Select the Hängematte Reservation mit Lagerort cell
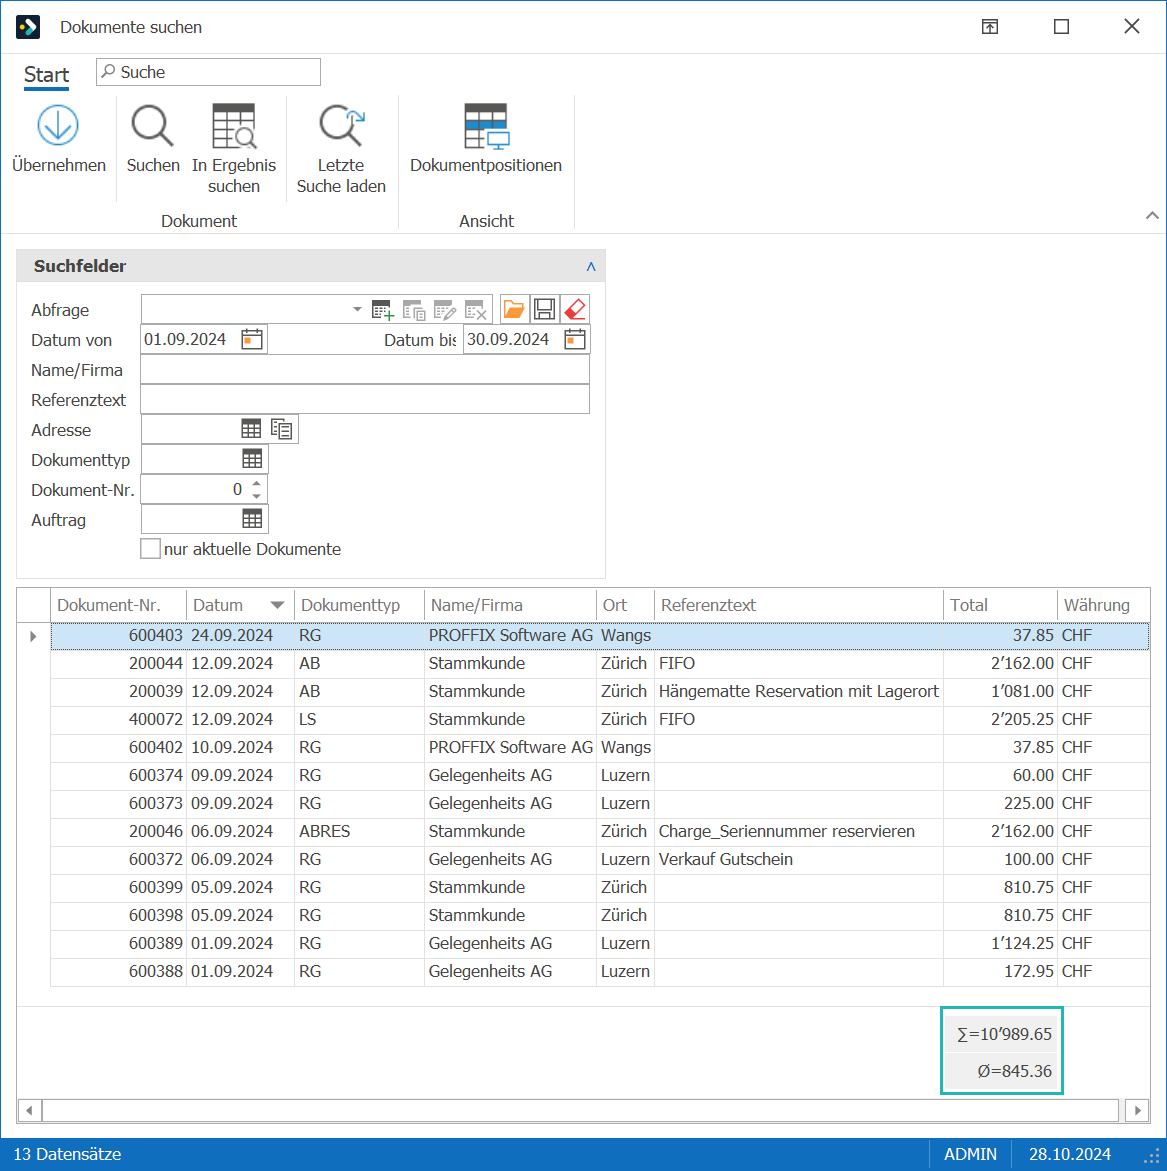Screen dimensions: 1167x1171 (798, 692)
